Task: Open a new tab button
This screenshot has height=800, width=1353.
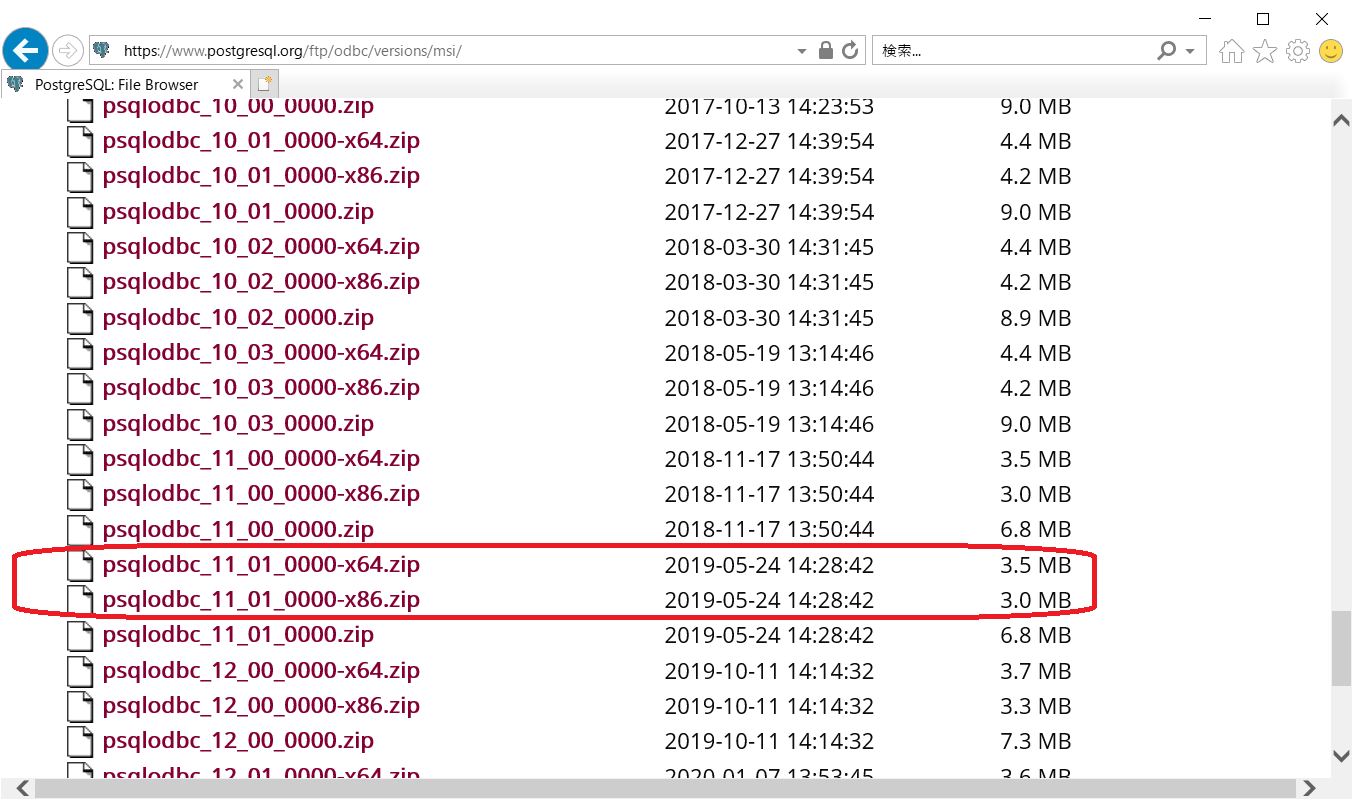Action: pos(264,85)
